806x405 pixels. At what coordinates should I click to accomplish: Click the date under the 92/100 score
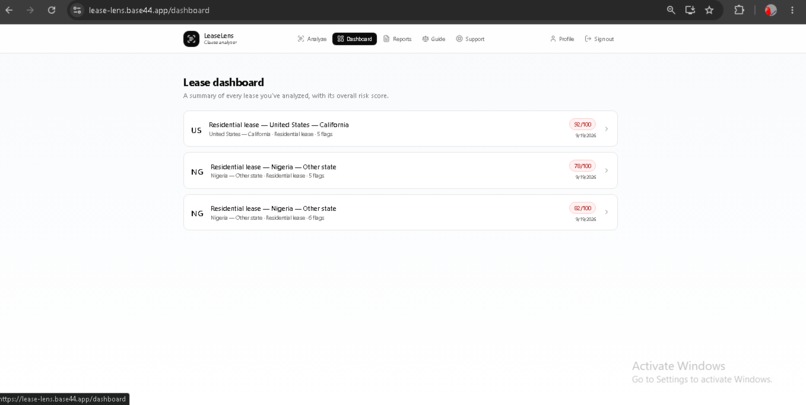[x=585, y=136]
